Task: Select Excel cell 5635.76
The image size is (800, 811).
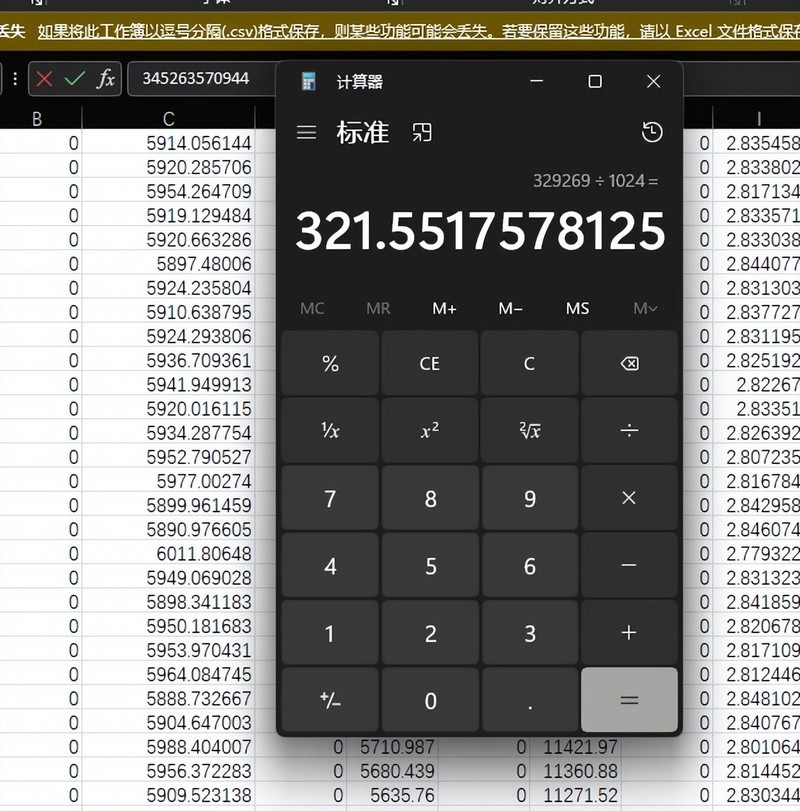Action: [x=392, y=795]
